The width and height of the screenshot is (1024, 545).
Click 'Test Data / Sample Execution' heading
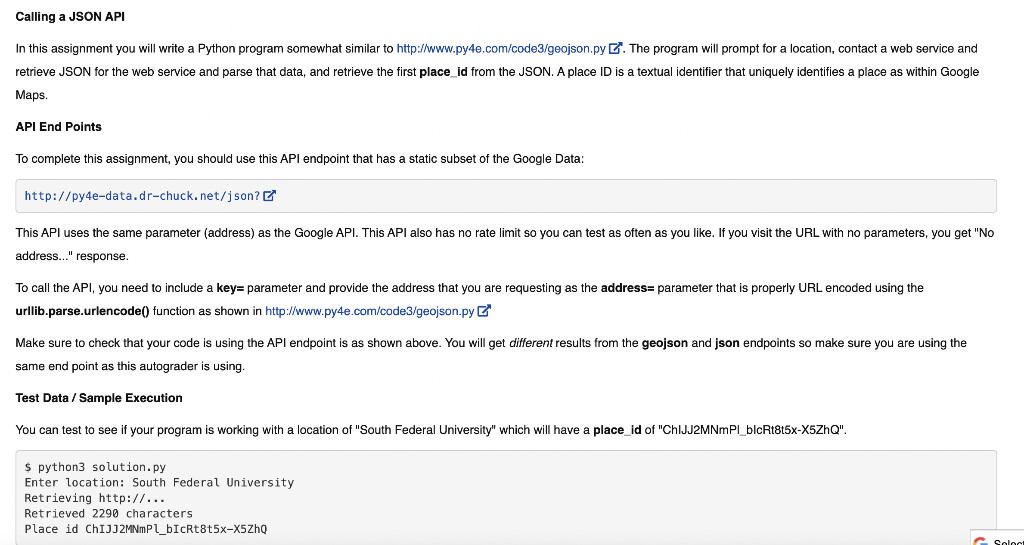coord(99,397)
